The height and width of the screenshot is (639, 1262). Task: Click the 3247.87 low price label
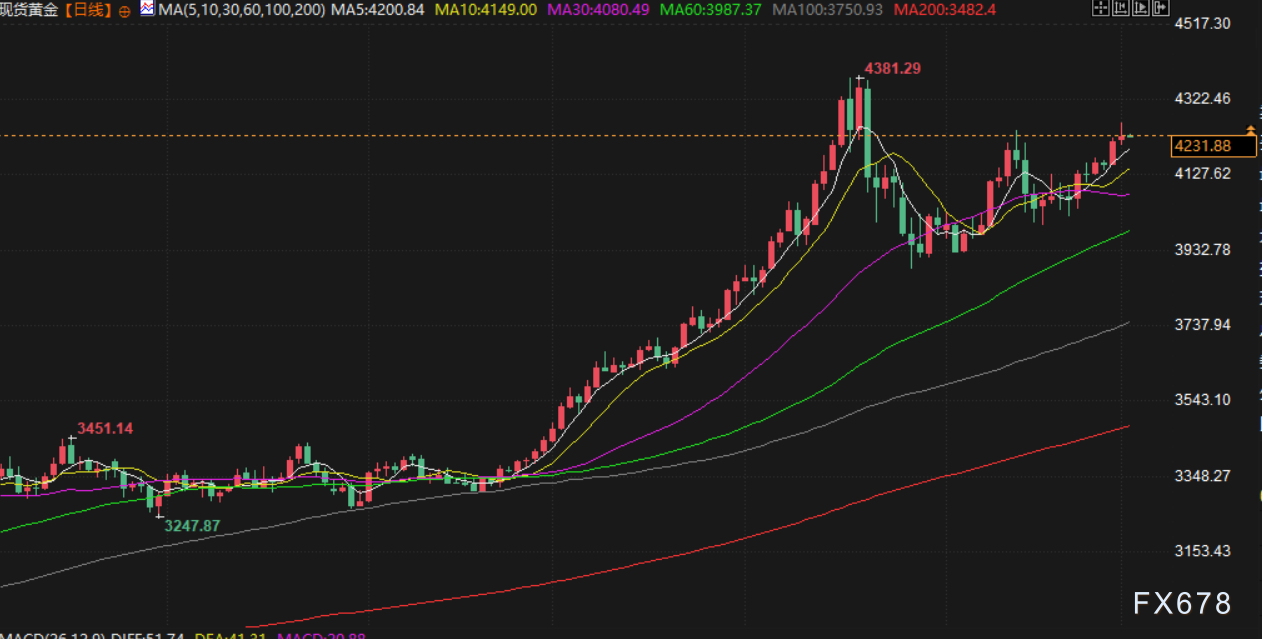(192, 525)
